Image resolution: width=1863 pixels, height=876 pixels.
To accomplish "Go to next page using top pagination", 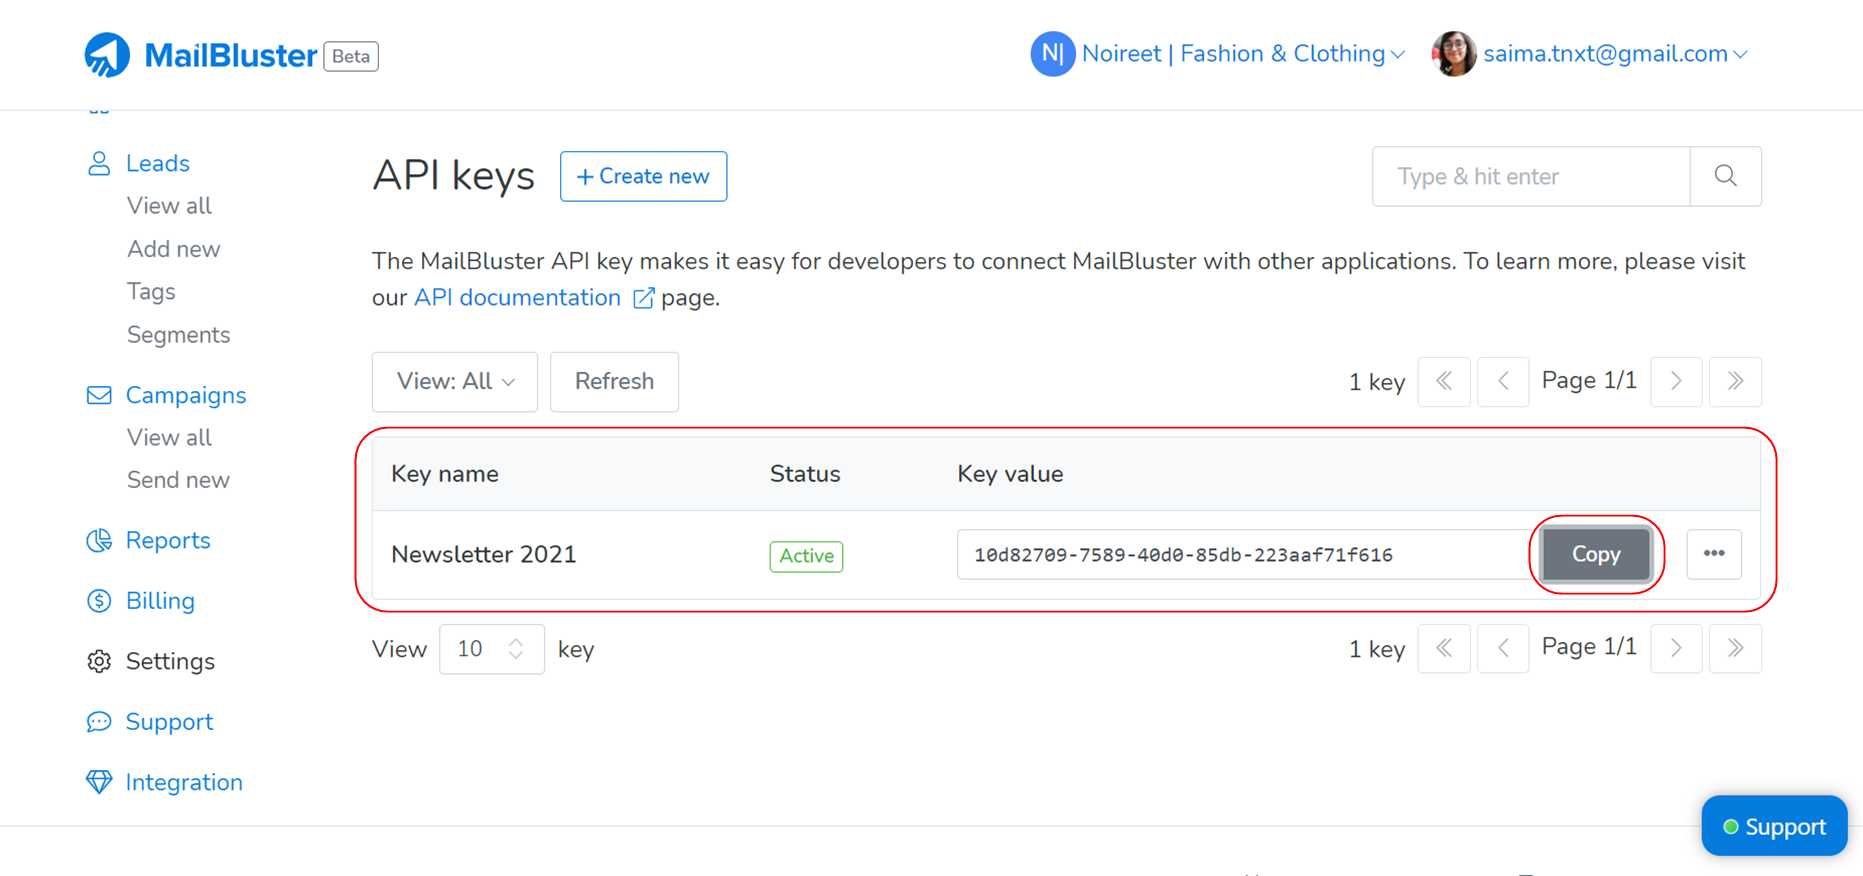I will point(1677,381).
